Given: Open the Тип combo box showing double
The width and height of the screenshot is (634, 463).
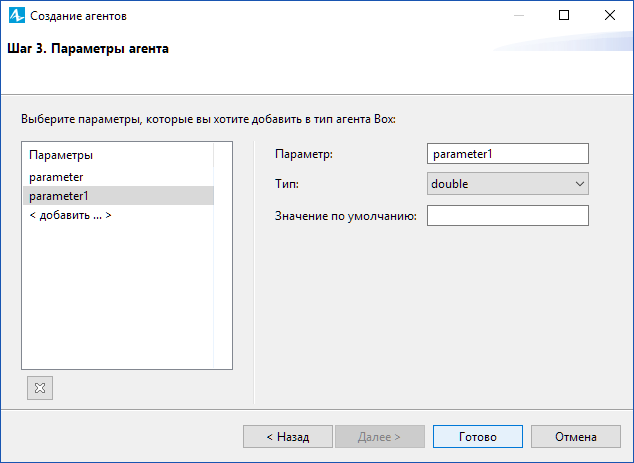Looking at the screenshot, I should [x=508, y=184].
